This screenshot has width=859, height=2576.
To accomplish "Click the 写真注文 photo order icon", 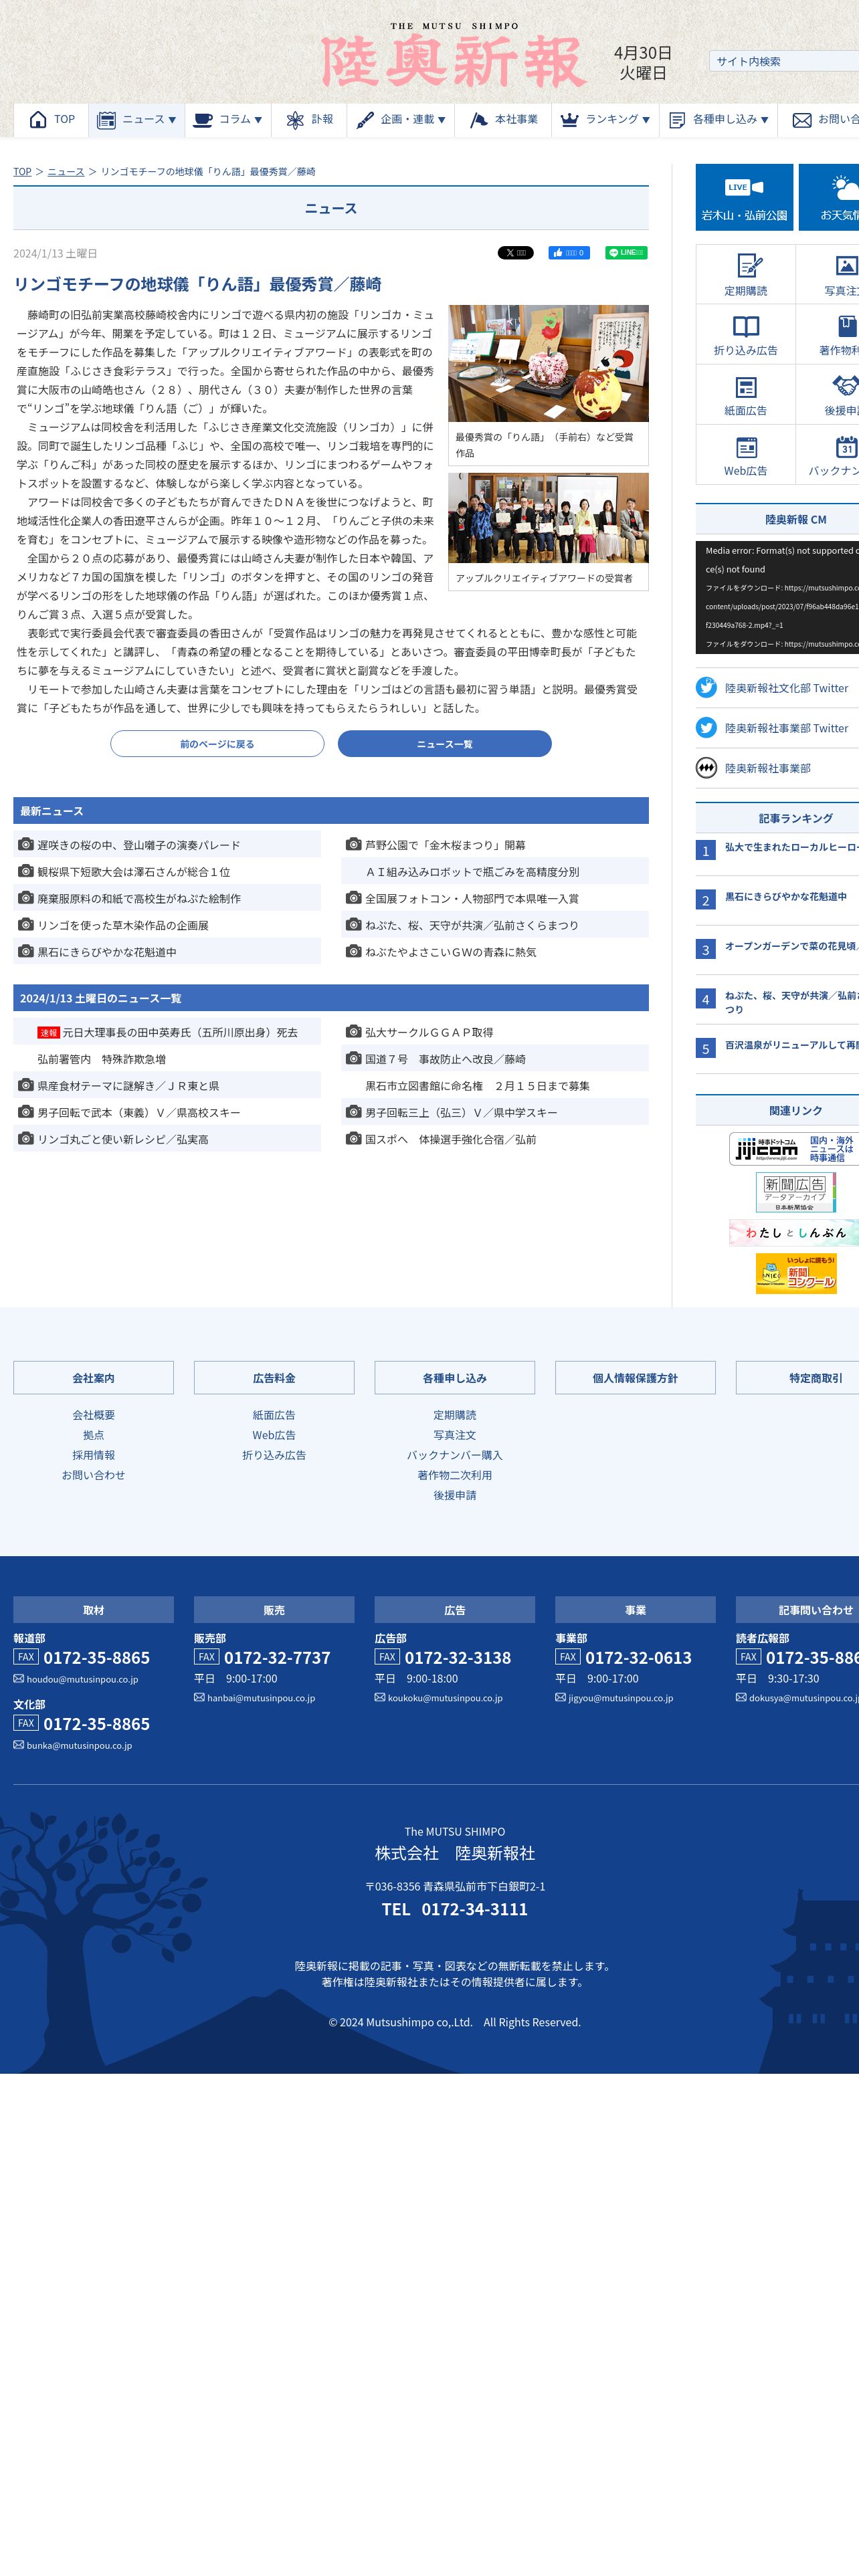I will 846,266.
